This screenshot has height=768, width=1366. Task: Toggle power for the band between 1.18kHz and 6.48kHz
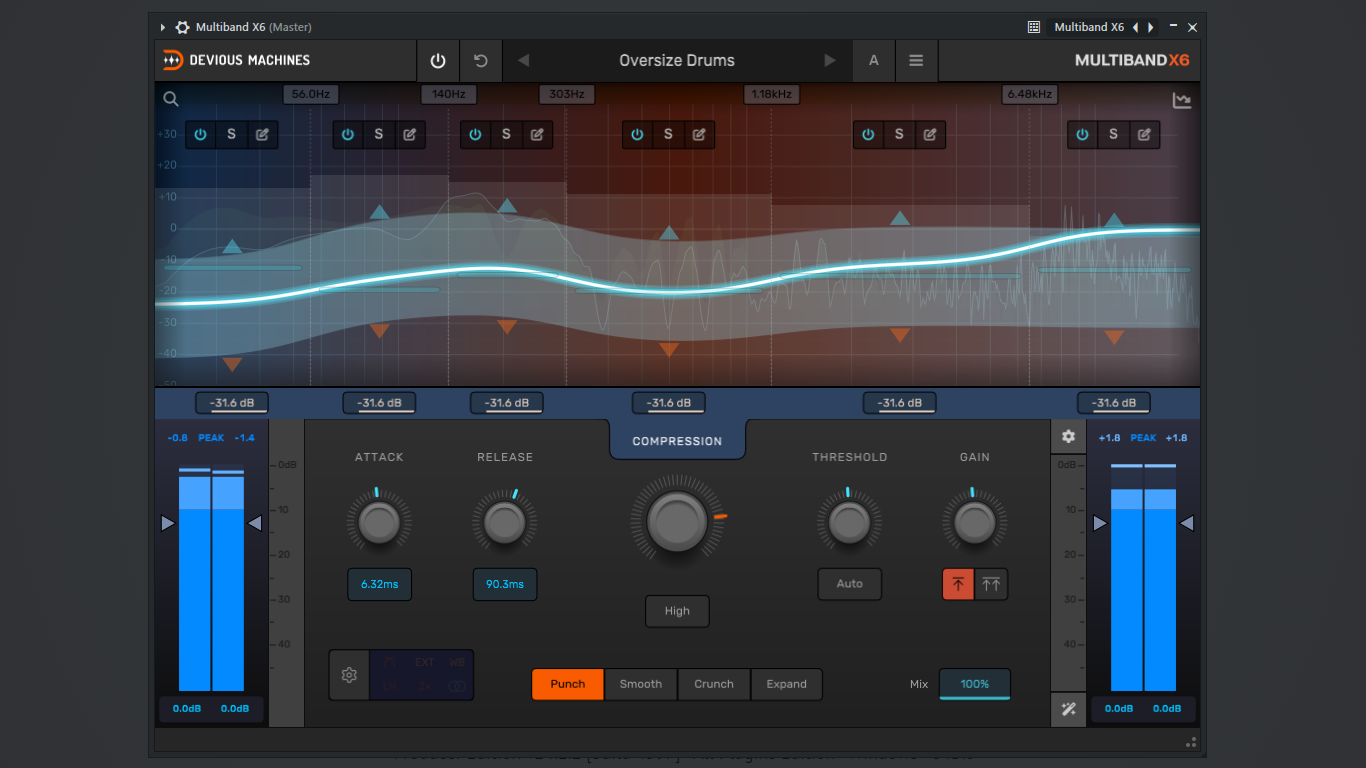[x=868, y=135]
